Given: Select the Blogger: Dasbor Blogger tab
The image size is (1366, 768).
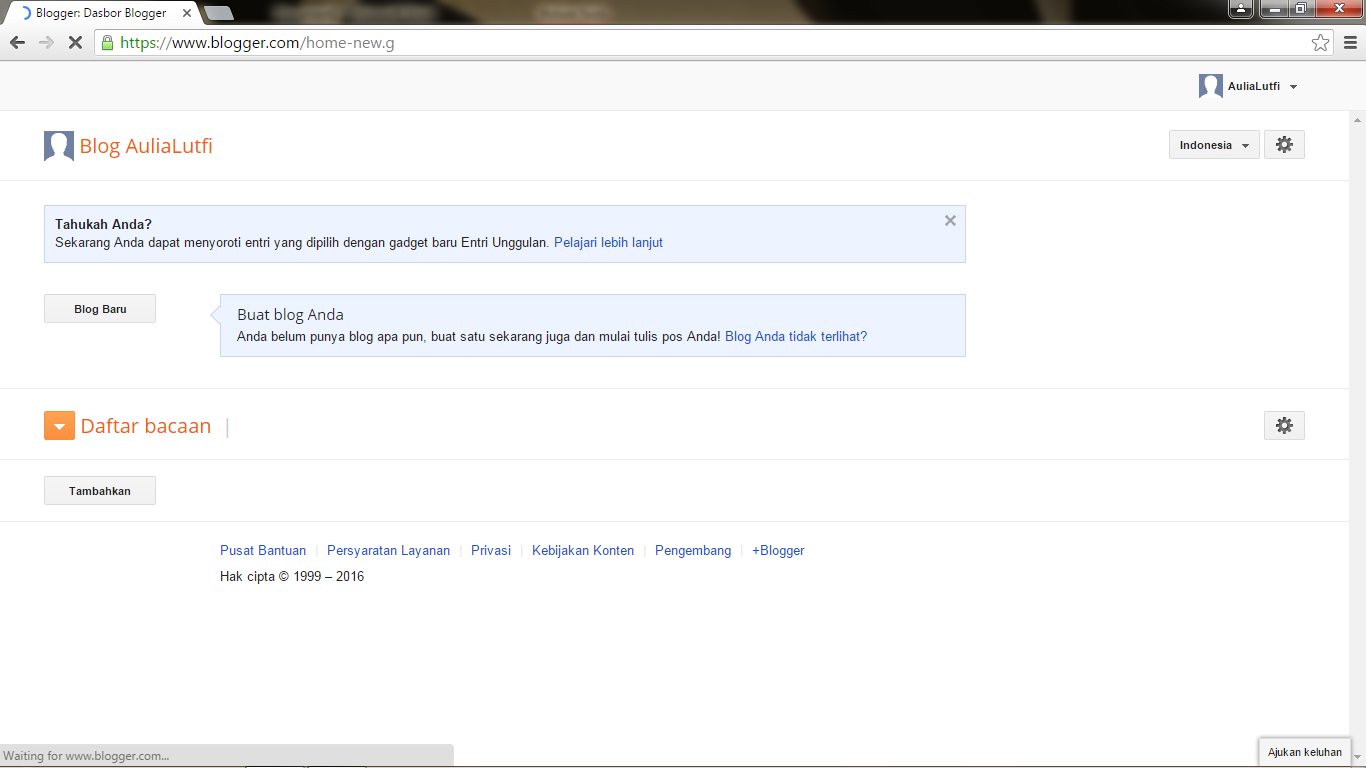Looking at the screenshot, I should tap(101, 13).
